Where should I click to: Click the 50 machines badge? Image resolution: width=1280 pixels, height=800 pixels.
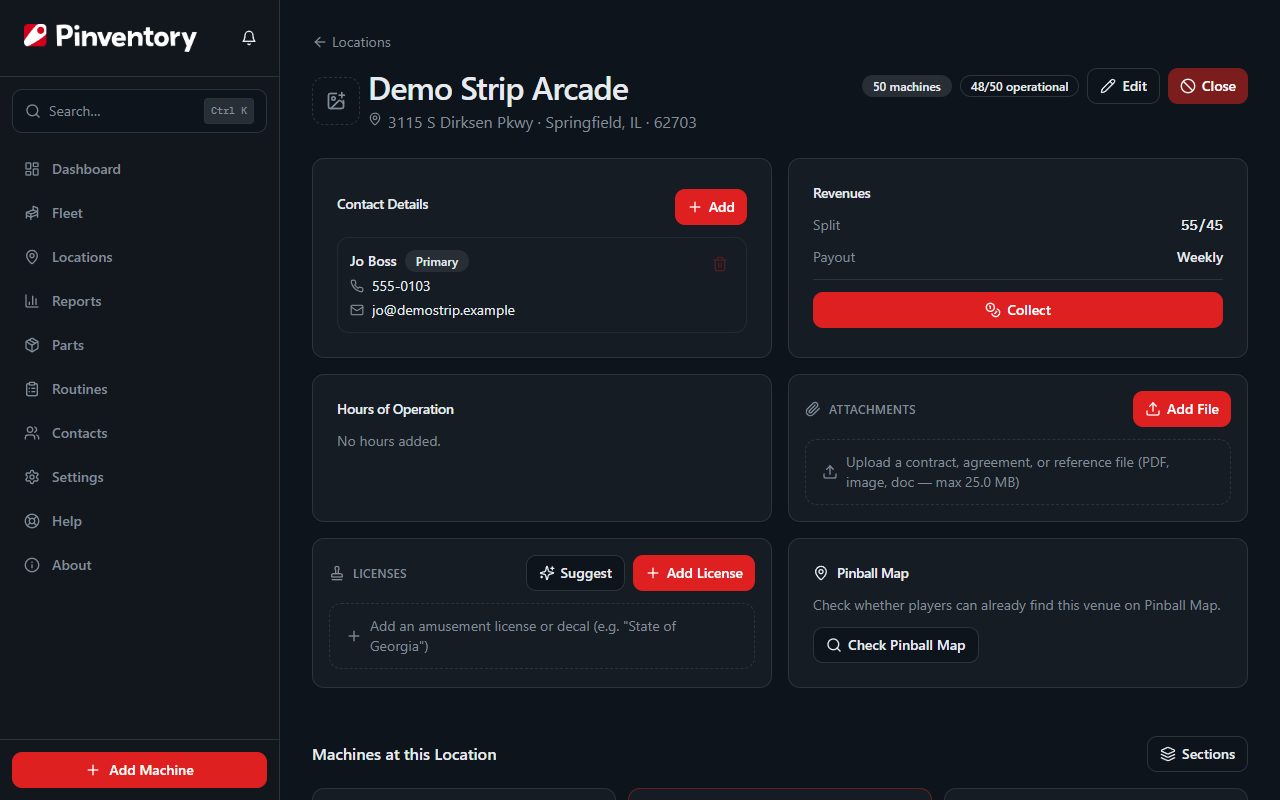[x=907, y=87]
